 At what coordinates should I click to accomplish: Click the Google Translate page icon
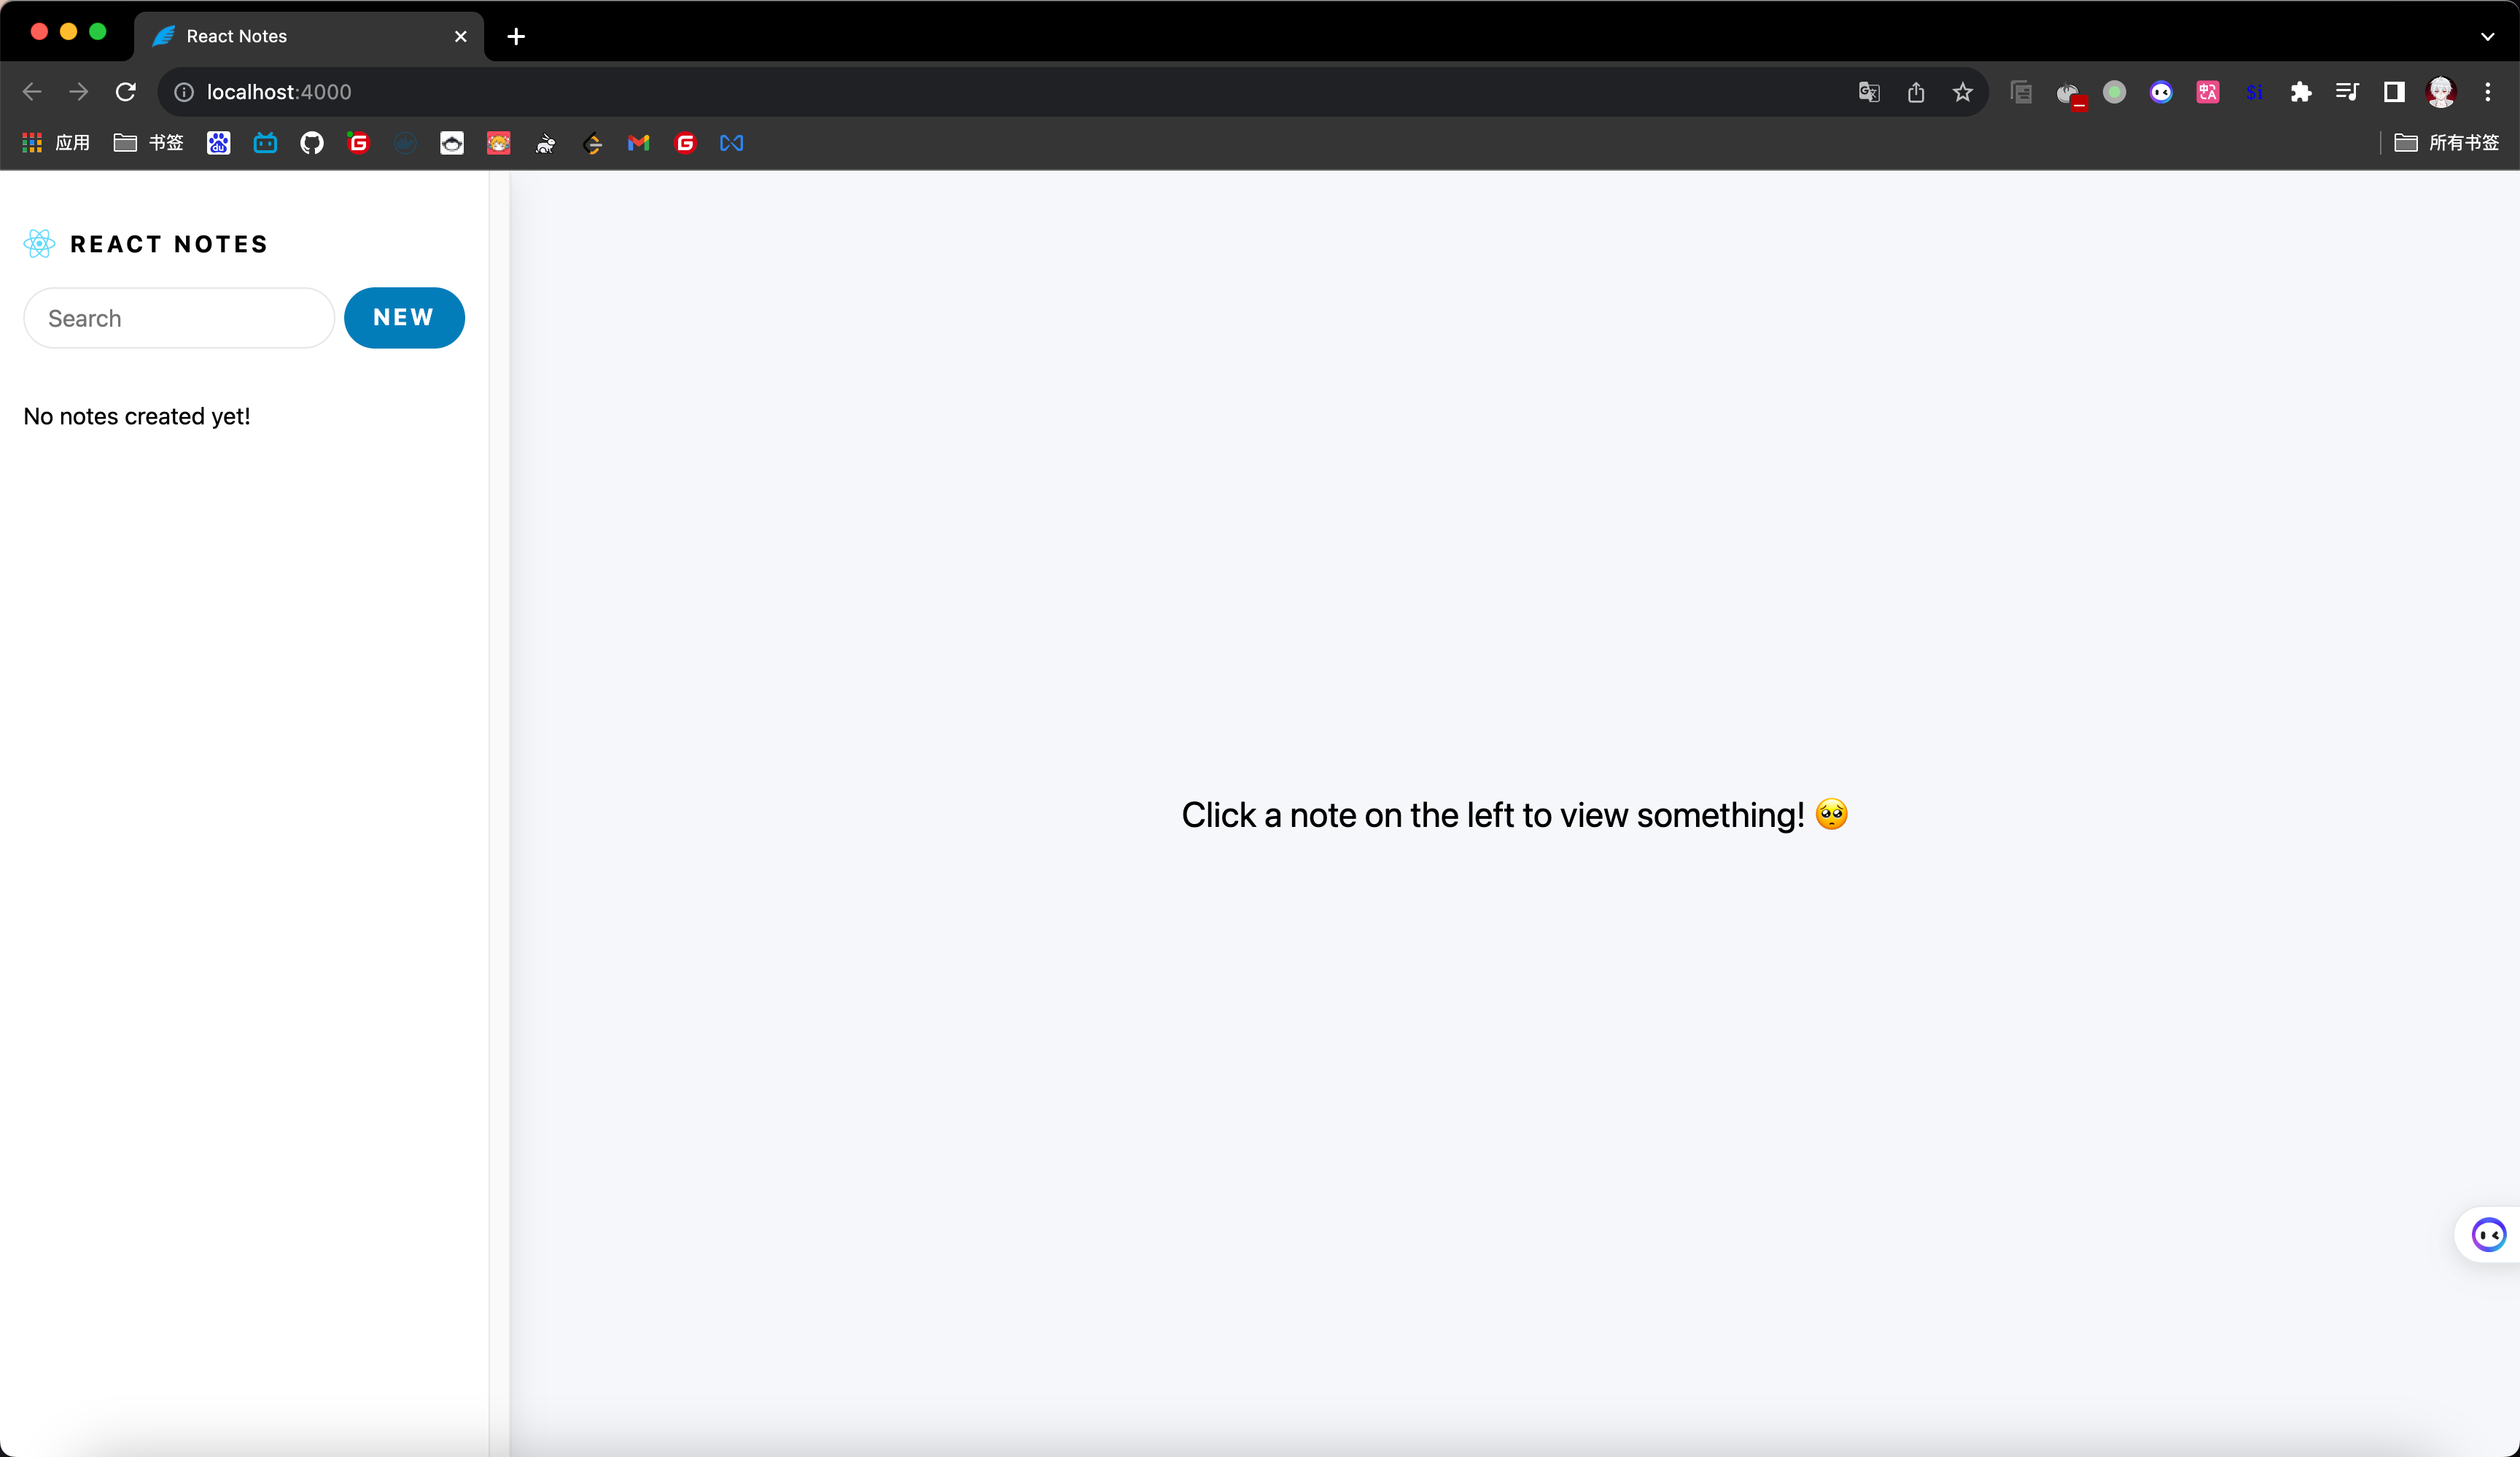(1868, 92)
